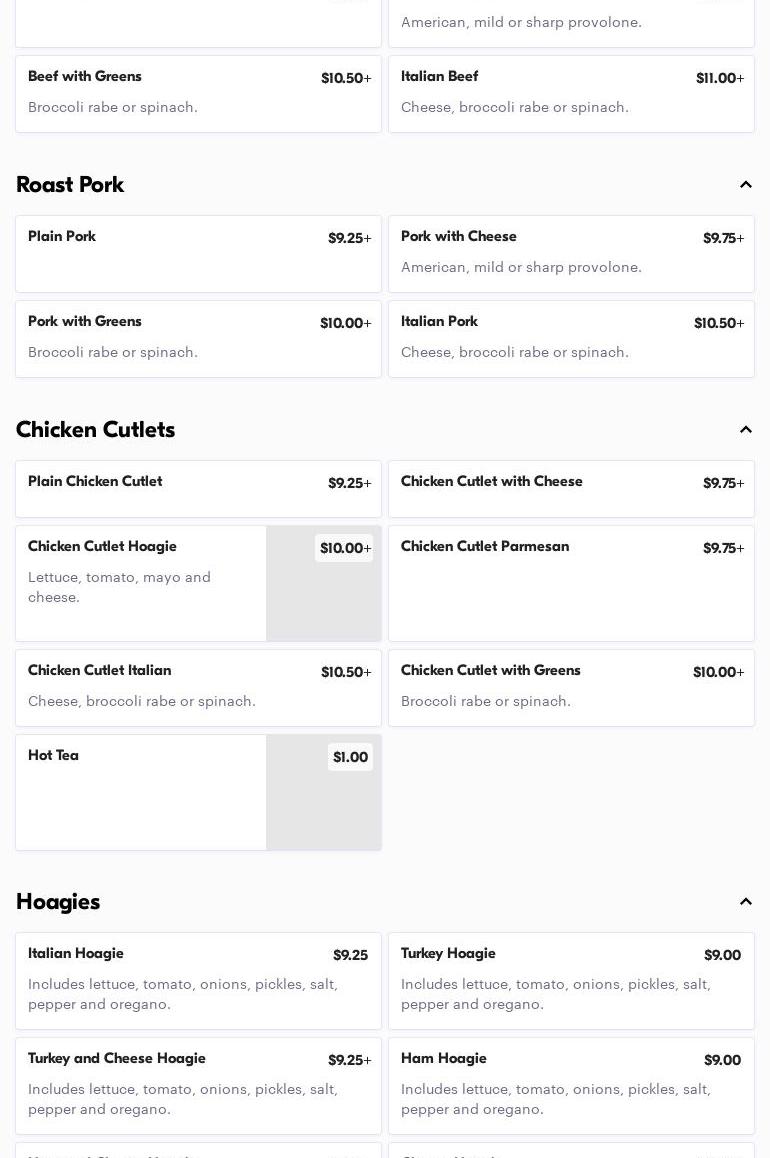Select the Italian Pork sandwich
This screenshot has height=1158, width=770.
coord(571,339)
